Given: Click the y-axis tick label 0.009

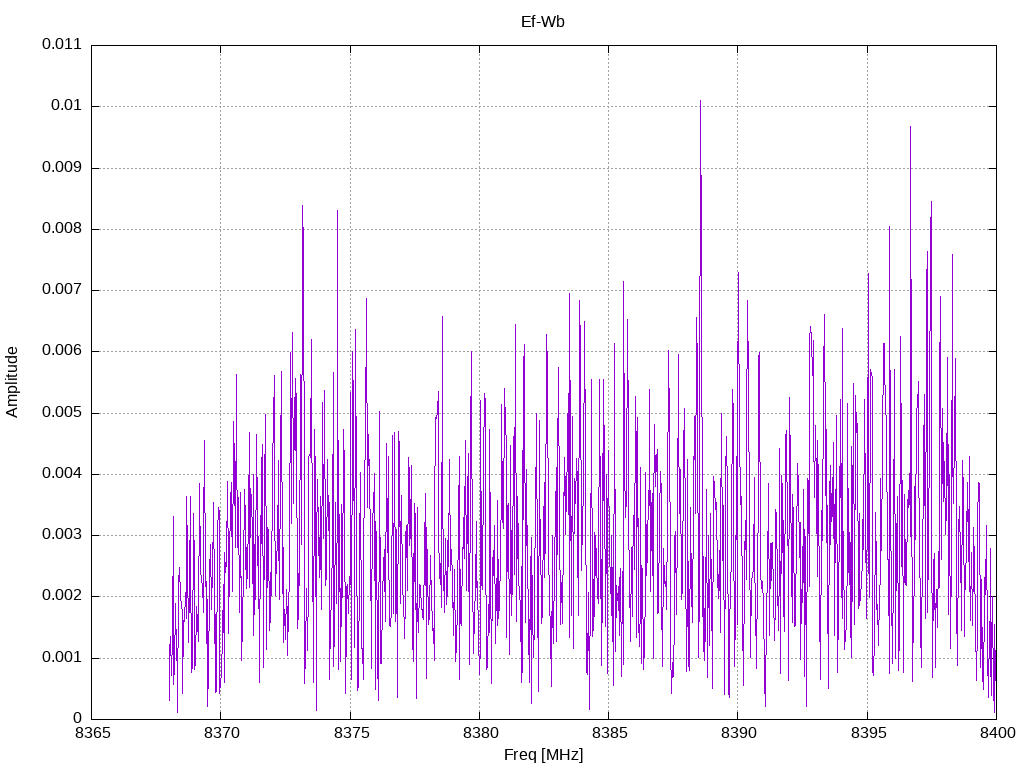Looking at the screenshot, I should pos(62,167).
